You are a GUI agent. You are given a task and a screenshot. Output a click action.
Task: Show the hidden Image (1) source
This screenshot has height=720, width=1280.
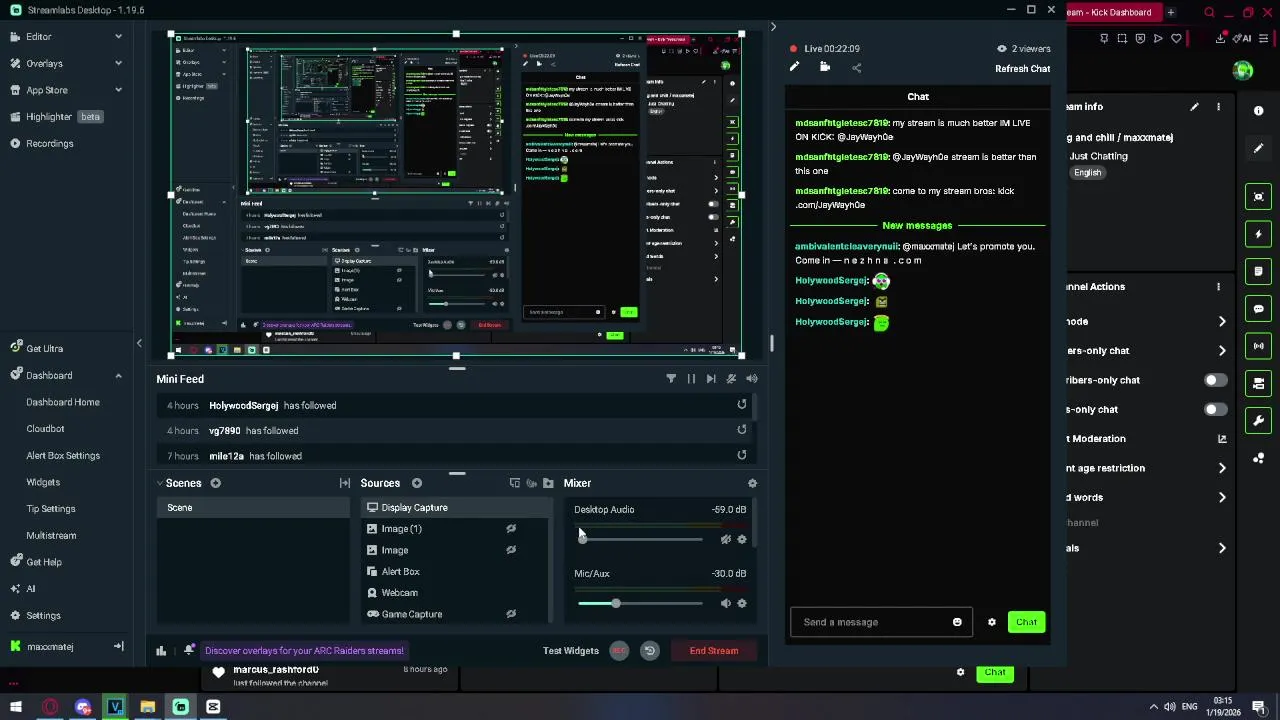tap(511, 529)
